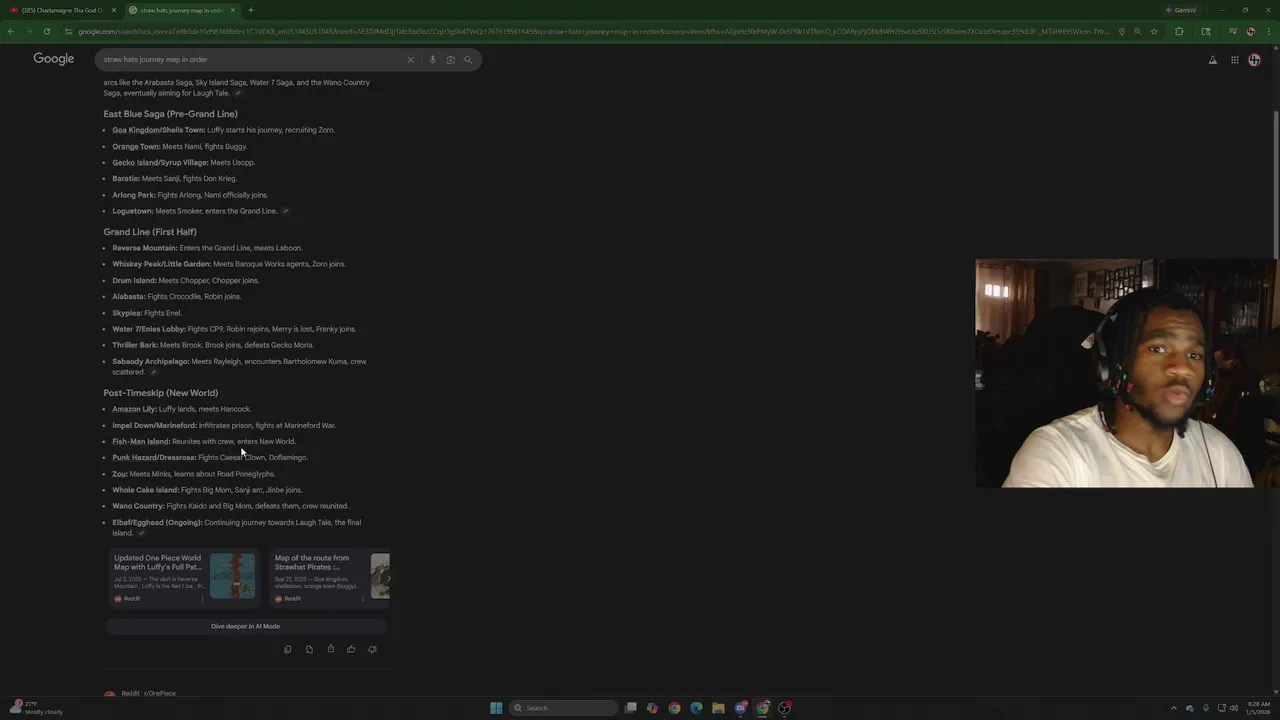Viewport: 1280px width, 720px height.
Task: Click the 'Post-Timeskip (New World)' heading
Action: point(160,393)
